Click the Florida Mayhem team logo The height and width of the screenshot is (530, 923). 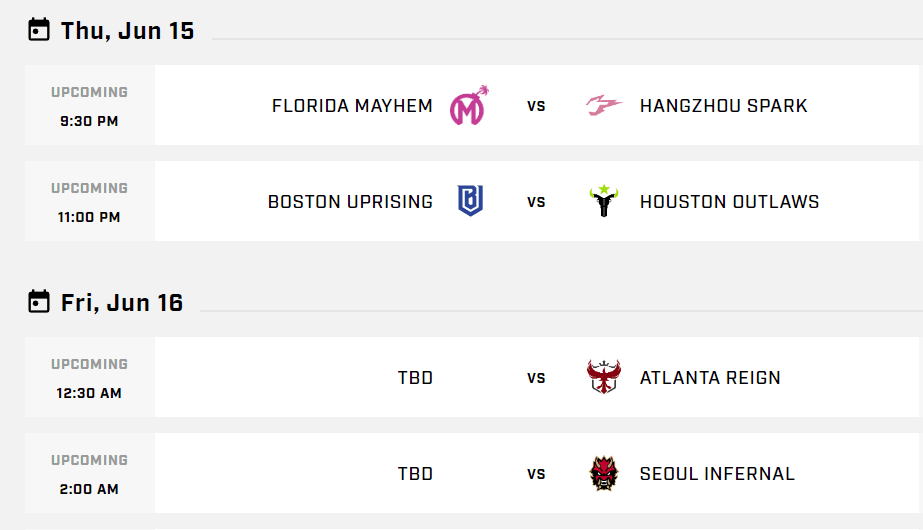pyautogui.click(x=468, y=105)
